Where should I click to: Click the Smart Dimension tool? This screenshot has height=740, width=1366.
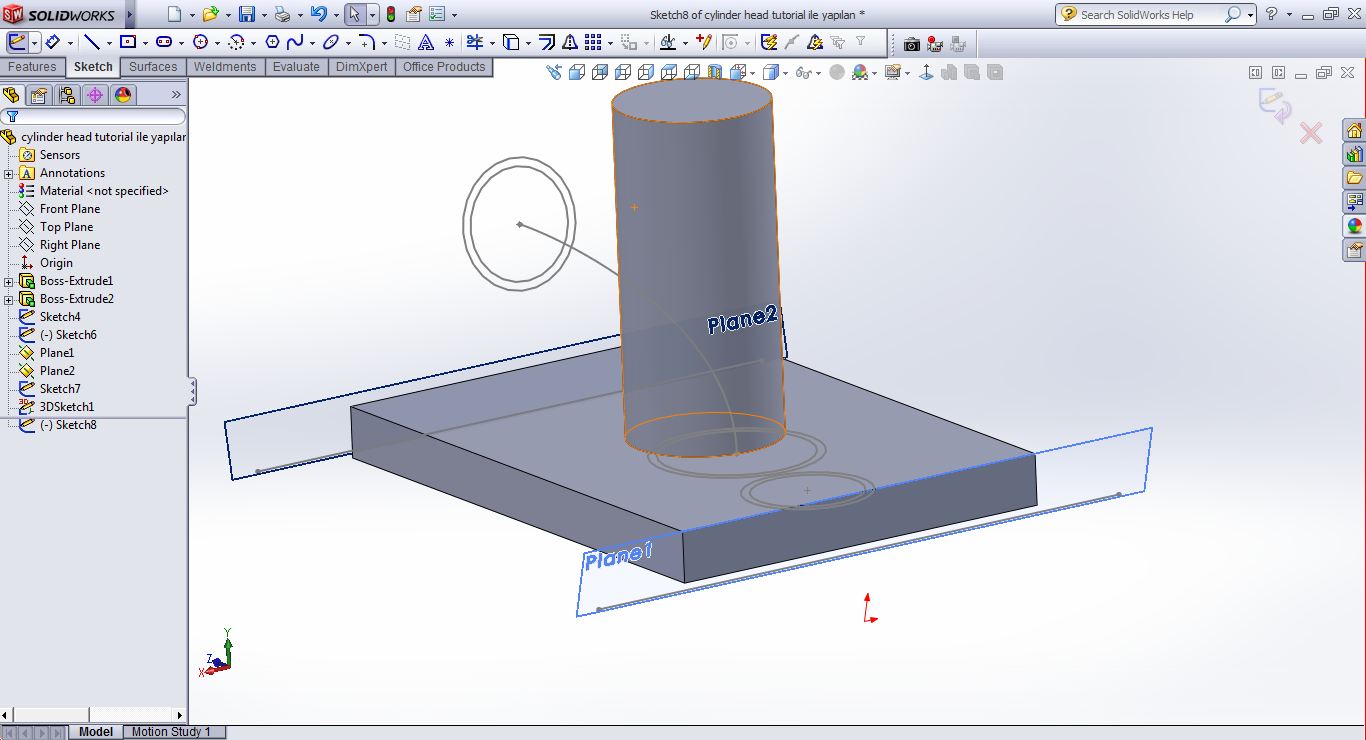53,42
